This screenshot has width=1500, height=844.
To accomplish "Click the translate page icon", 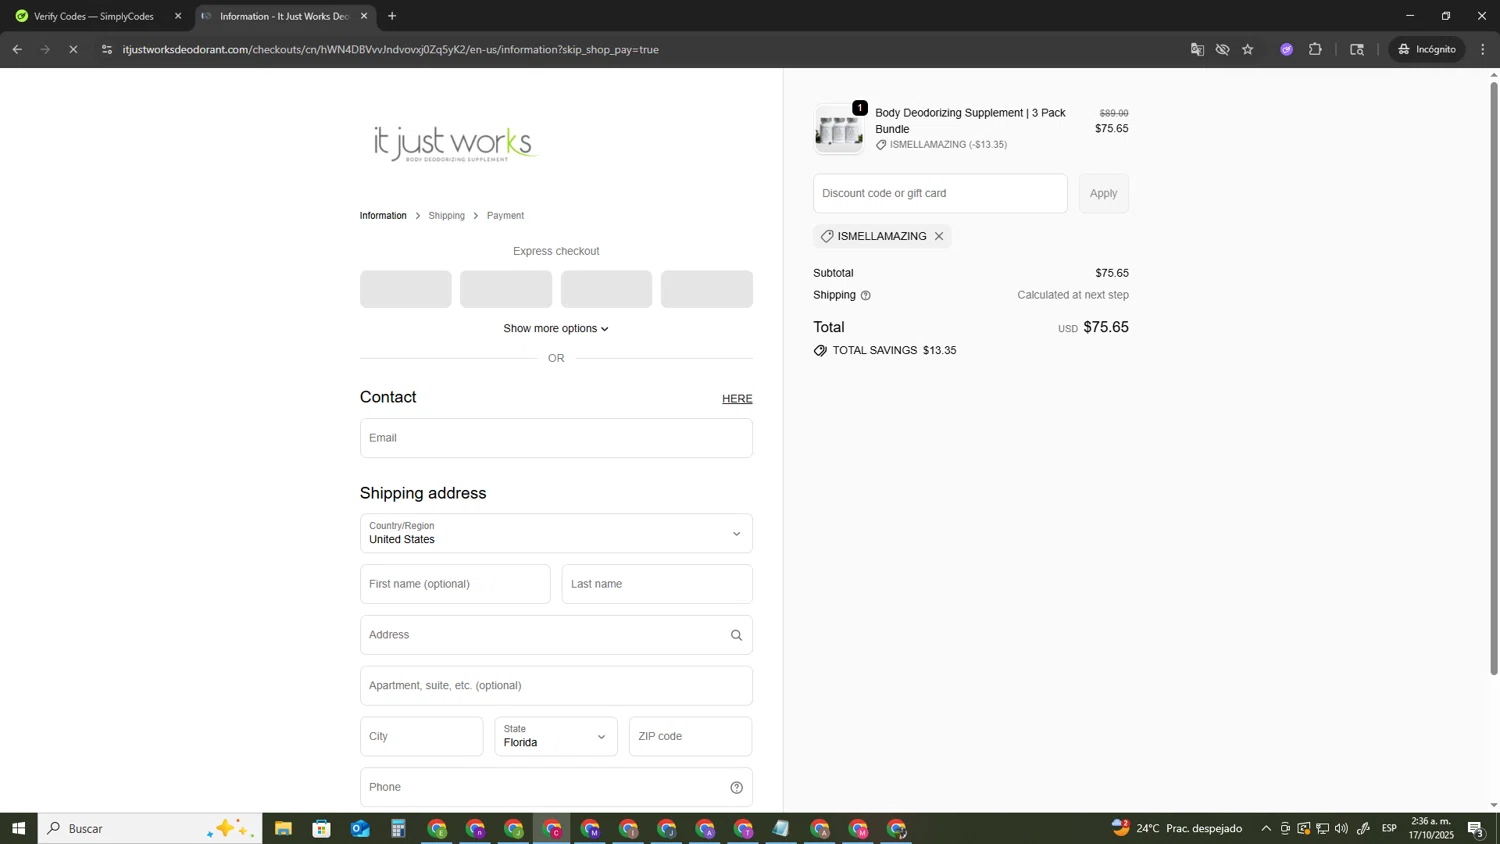I will 1197,49.
